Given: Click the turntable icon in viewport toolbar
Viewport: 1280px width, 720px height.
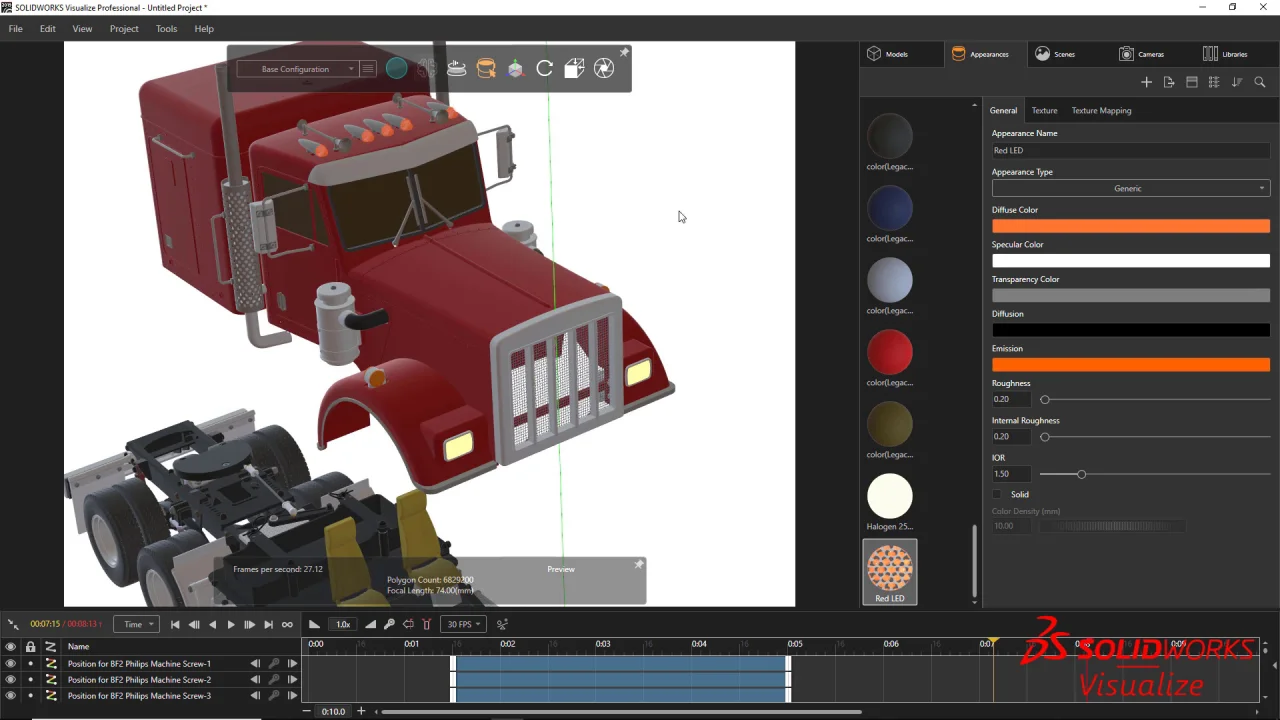Looking at the screenshot, I should pyautogui.click(x=456, y=68).
